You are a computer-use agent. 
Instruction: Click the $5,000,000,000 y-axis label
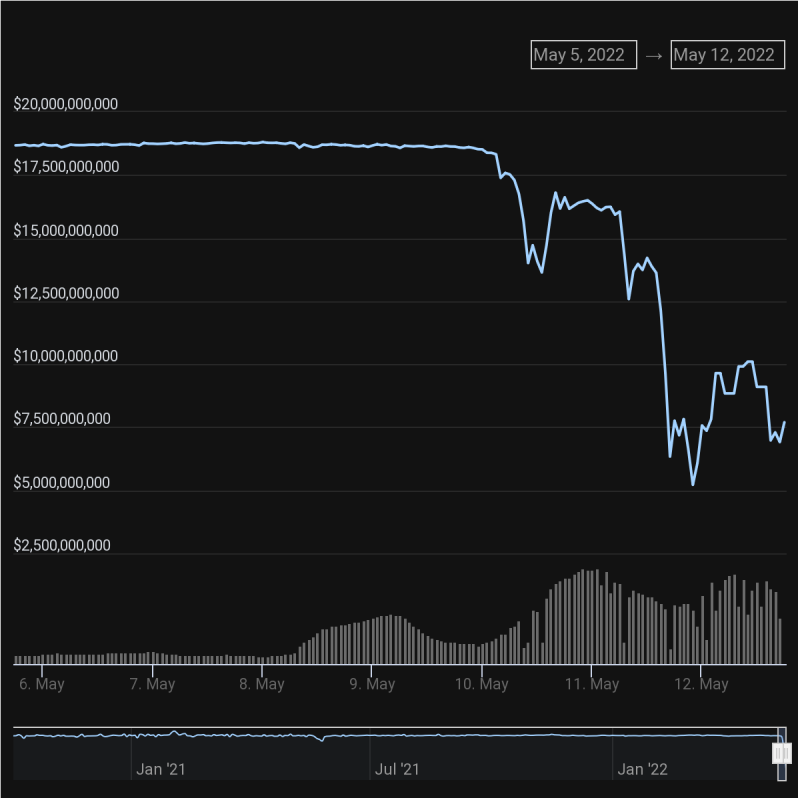point(62,483)
